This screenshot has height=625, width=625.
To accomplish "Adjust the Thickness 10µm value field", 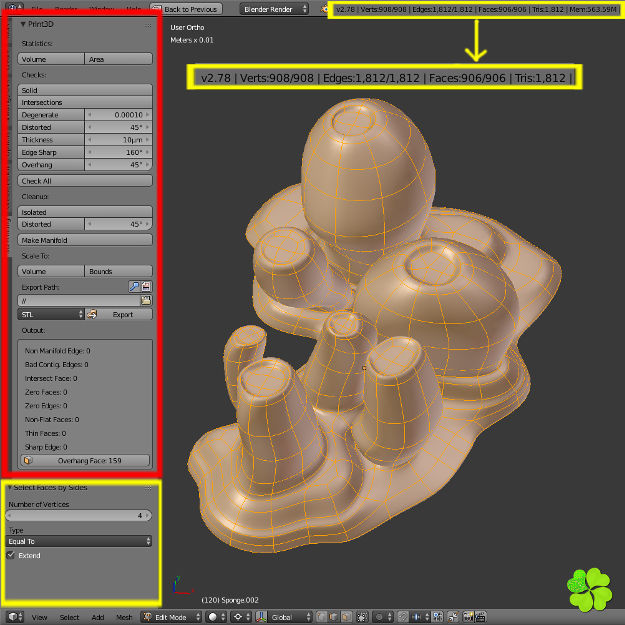I will coord(118,140).
